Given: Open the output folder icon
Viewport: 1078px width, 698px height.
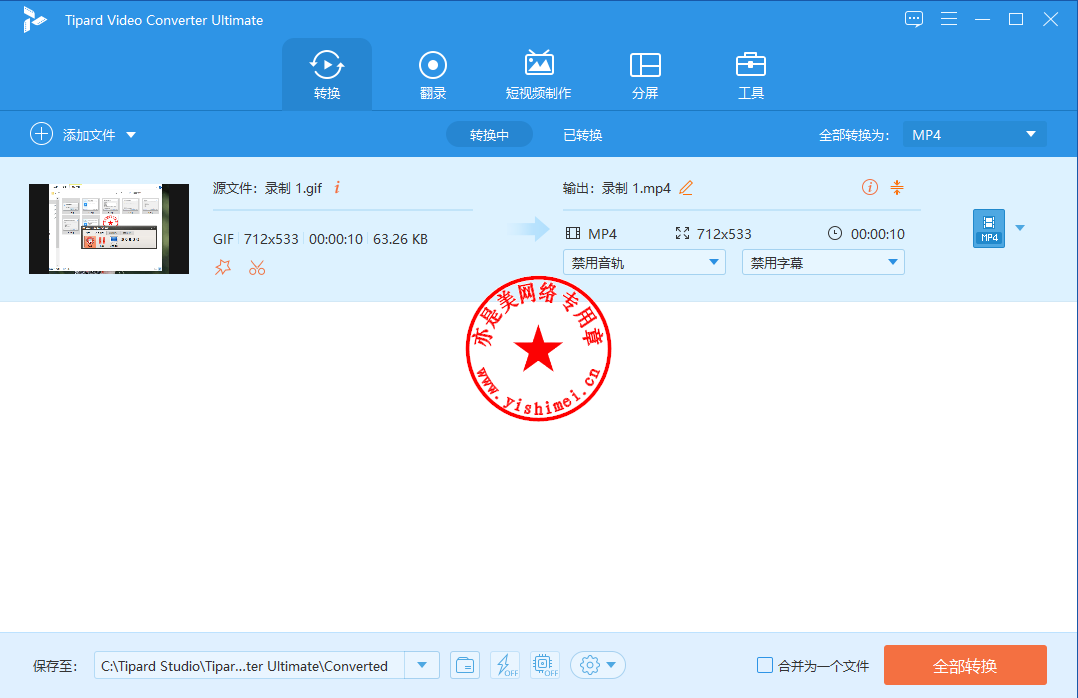Looking at the screenshot, I should pyautogui.click(x=465, y=665).
